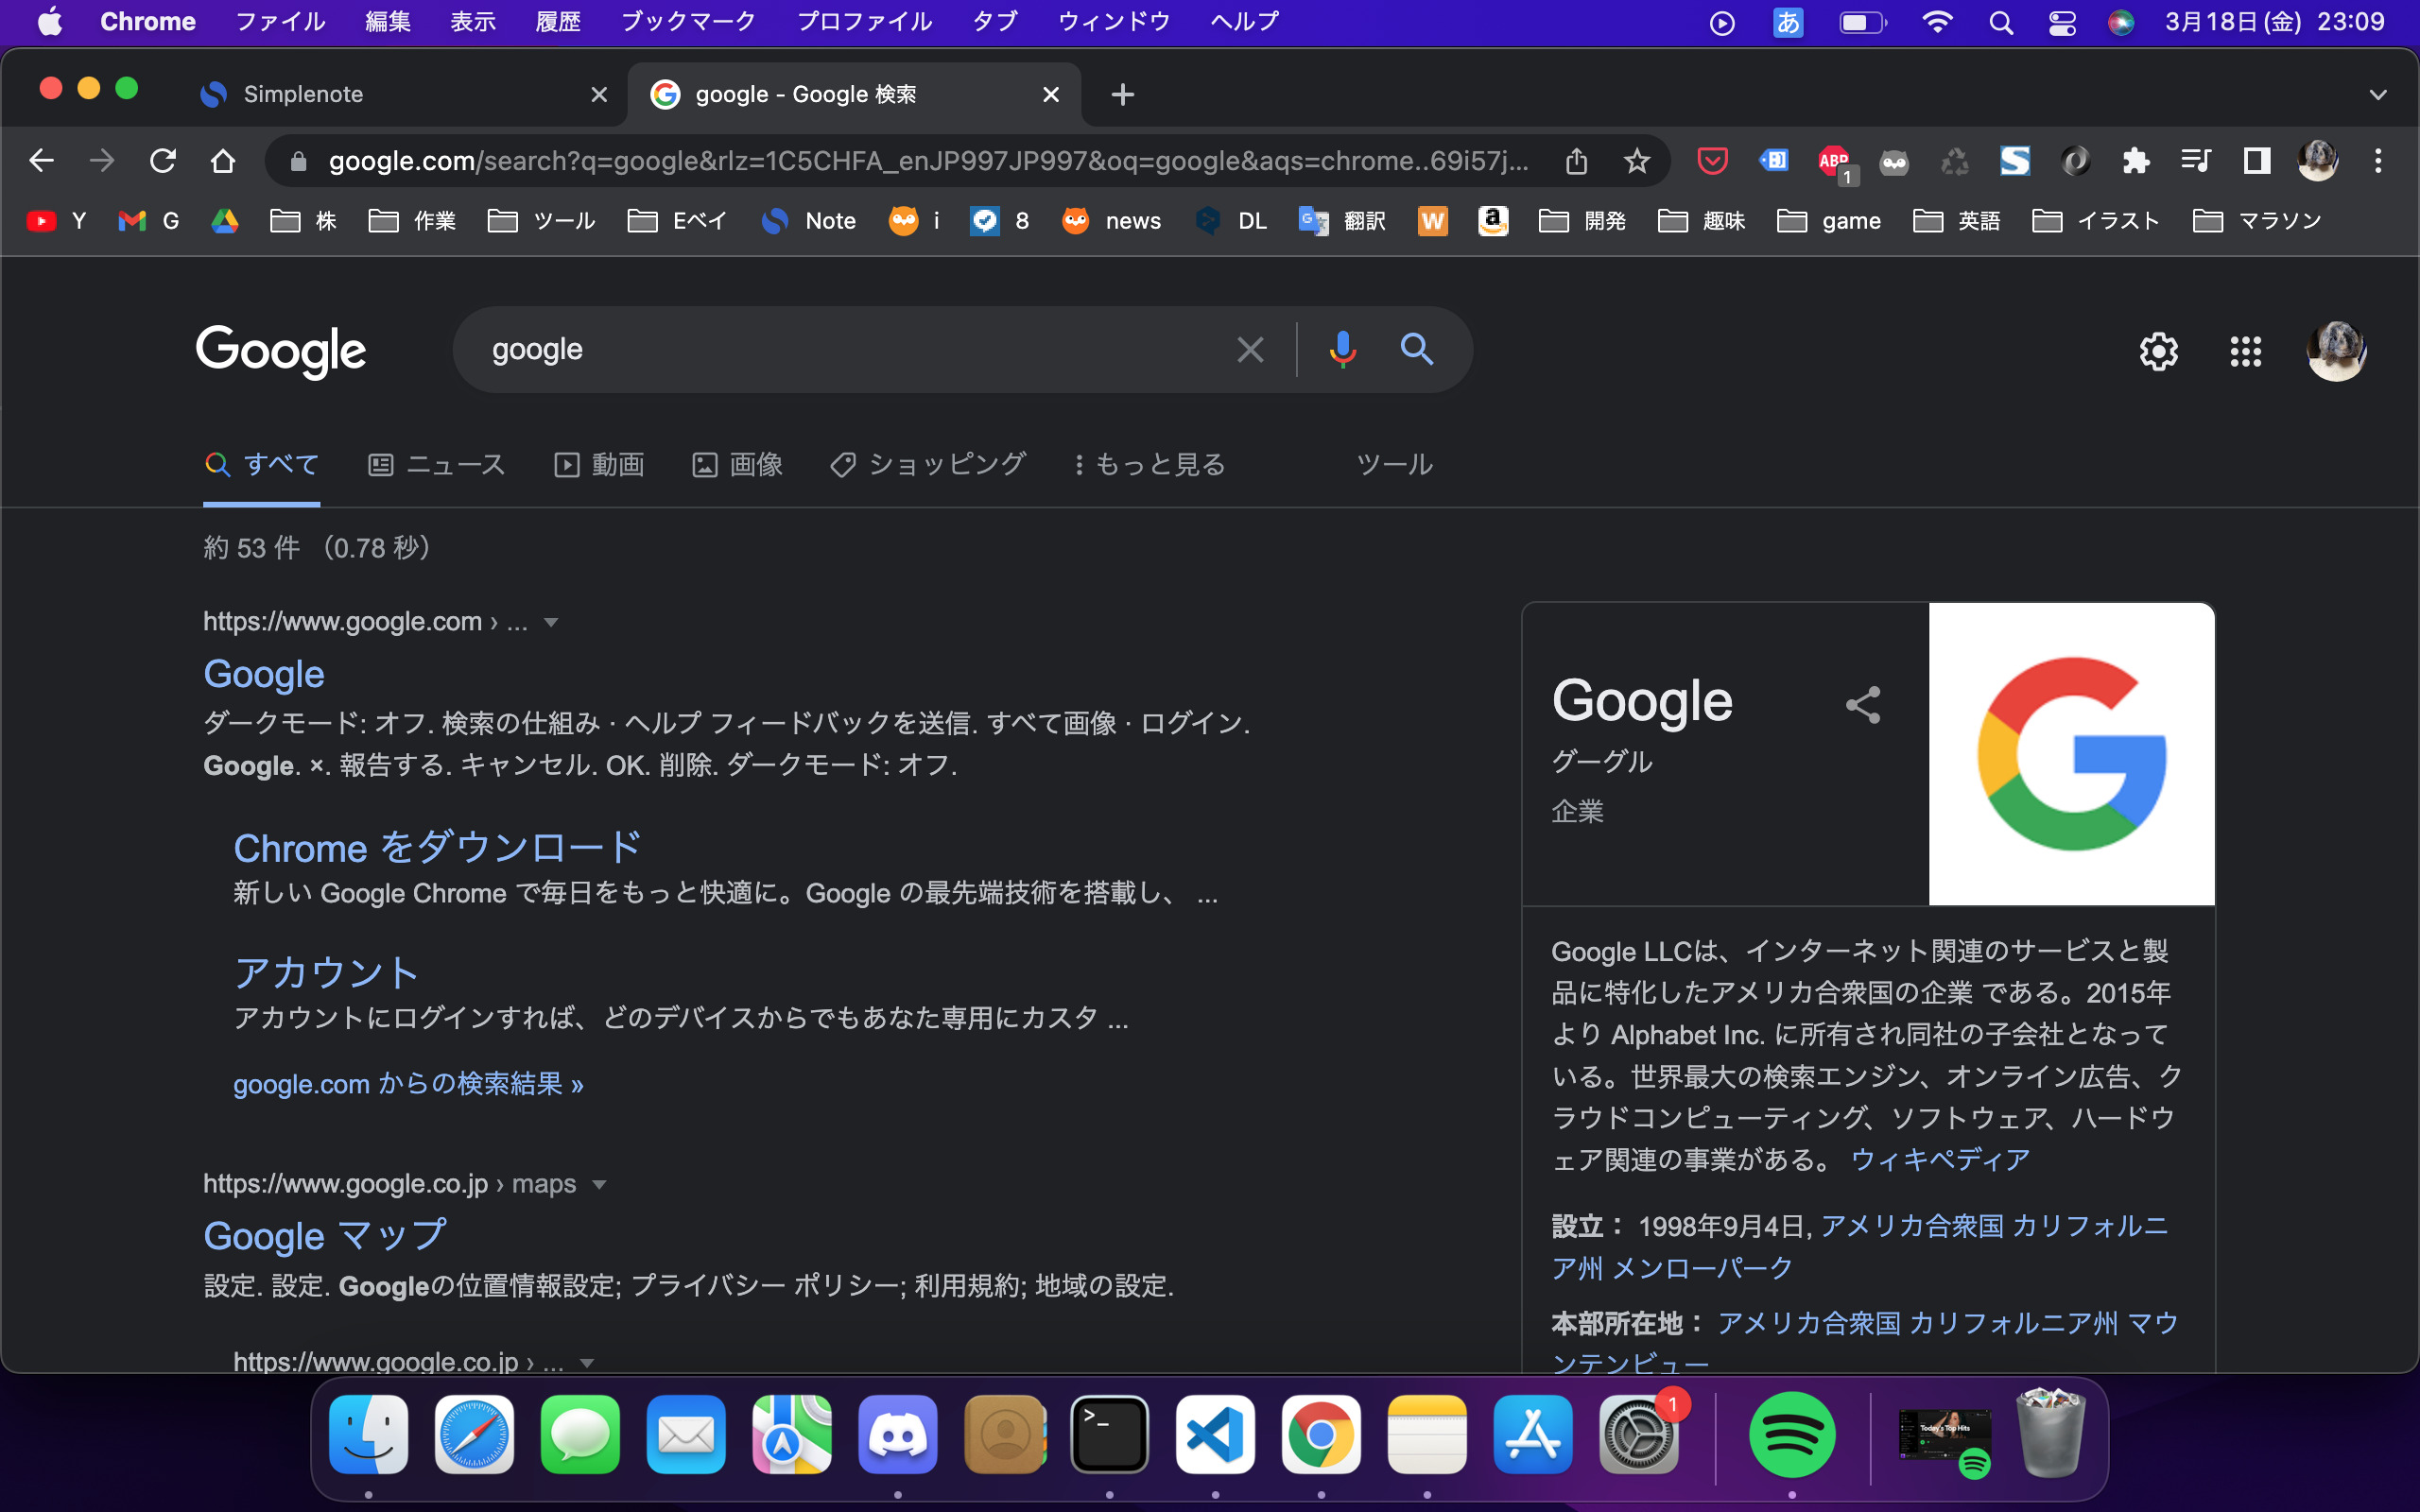
Task: Open google.com からの検索結果 link
Action: click(x=408, y=1084)
